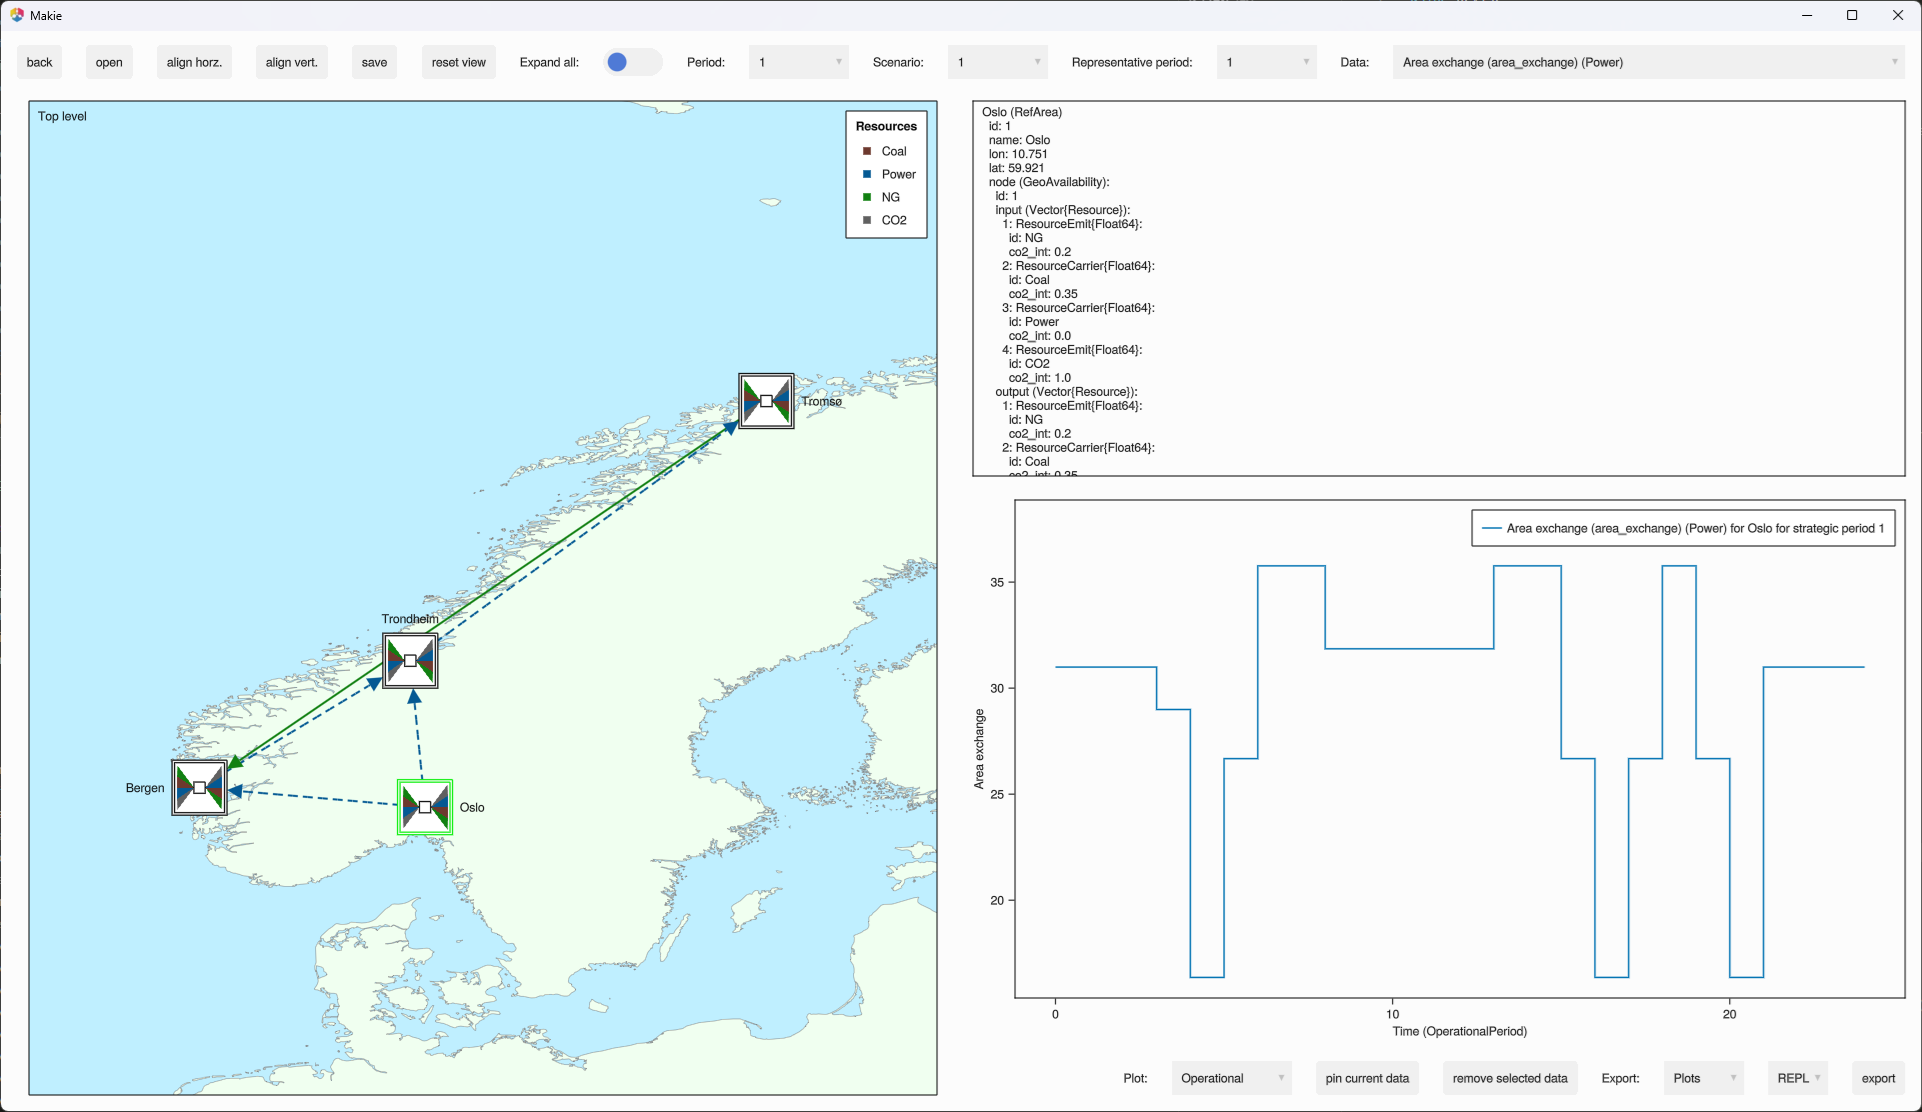1922x1112 pixels.
Task: Toggle the Expand all switch
Action: coord(632,62)
